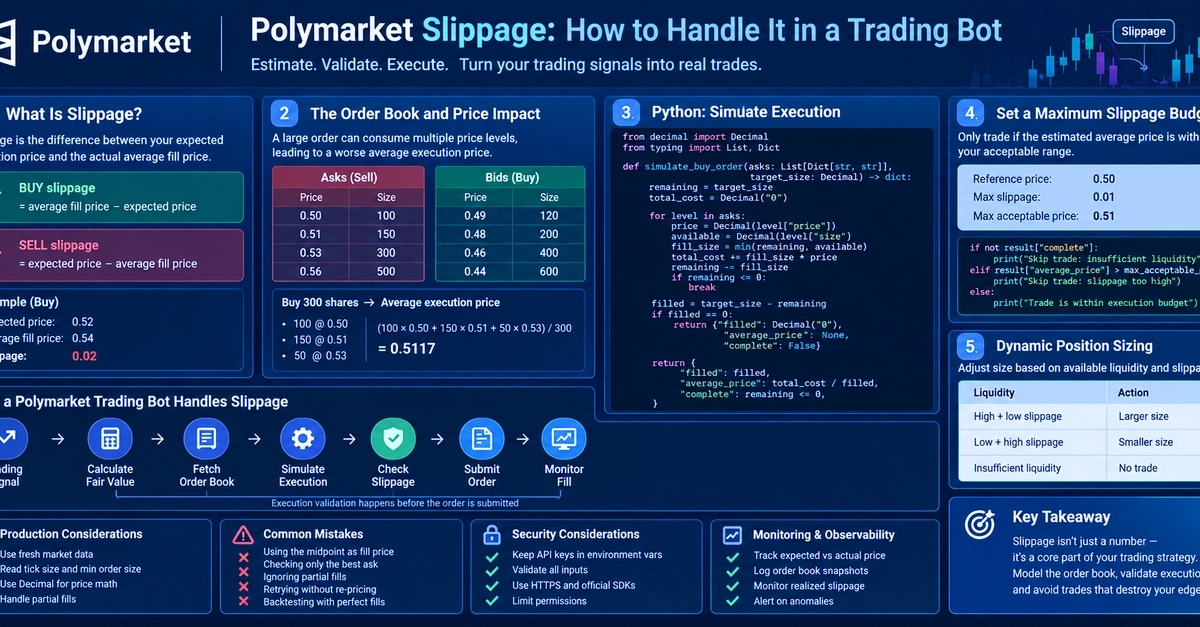The image size is (1200, 627).
Task: Click the X mark beside "Using the midpoint as fill price"
Action: click(243, 556)
